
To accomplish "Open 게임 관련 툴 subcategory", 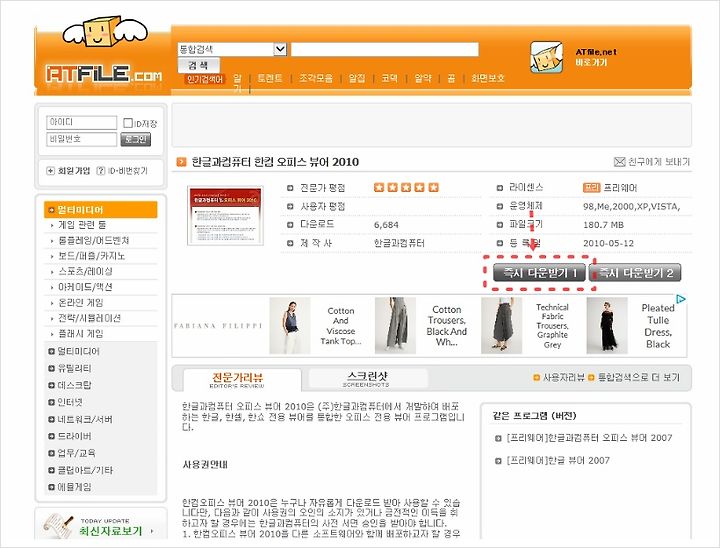I will pyautogui.click(x=82, y=225).
